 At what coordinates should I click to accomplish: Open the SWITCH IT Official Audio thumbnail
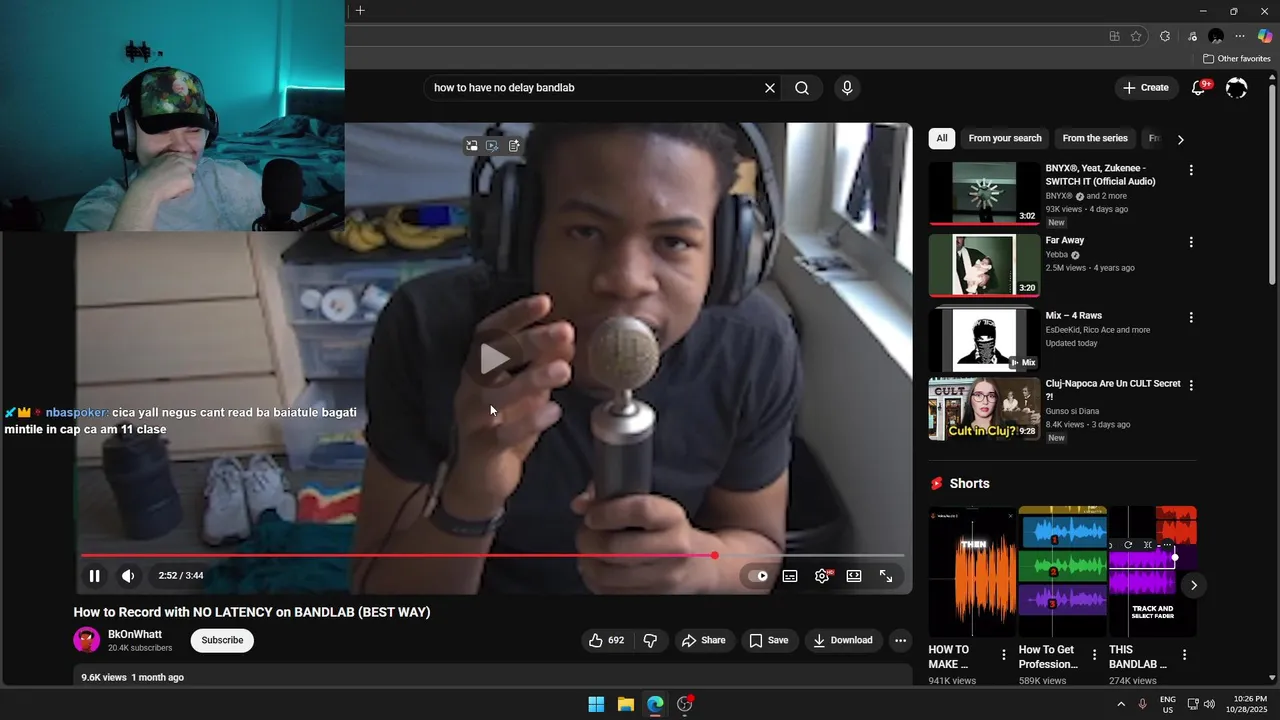click(984, 193)
